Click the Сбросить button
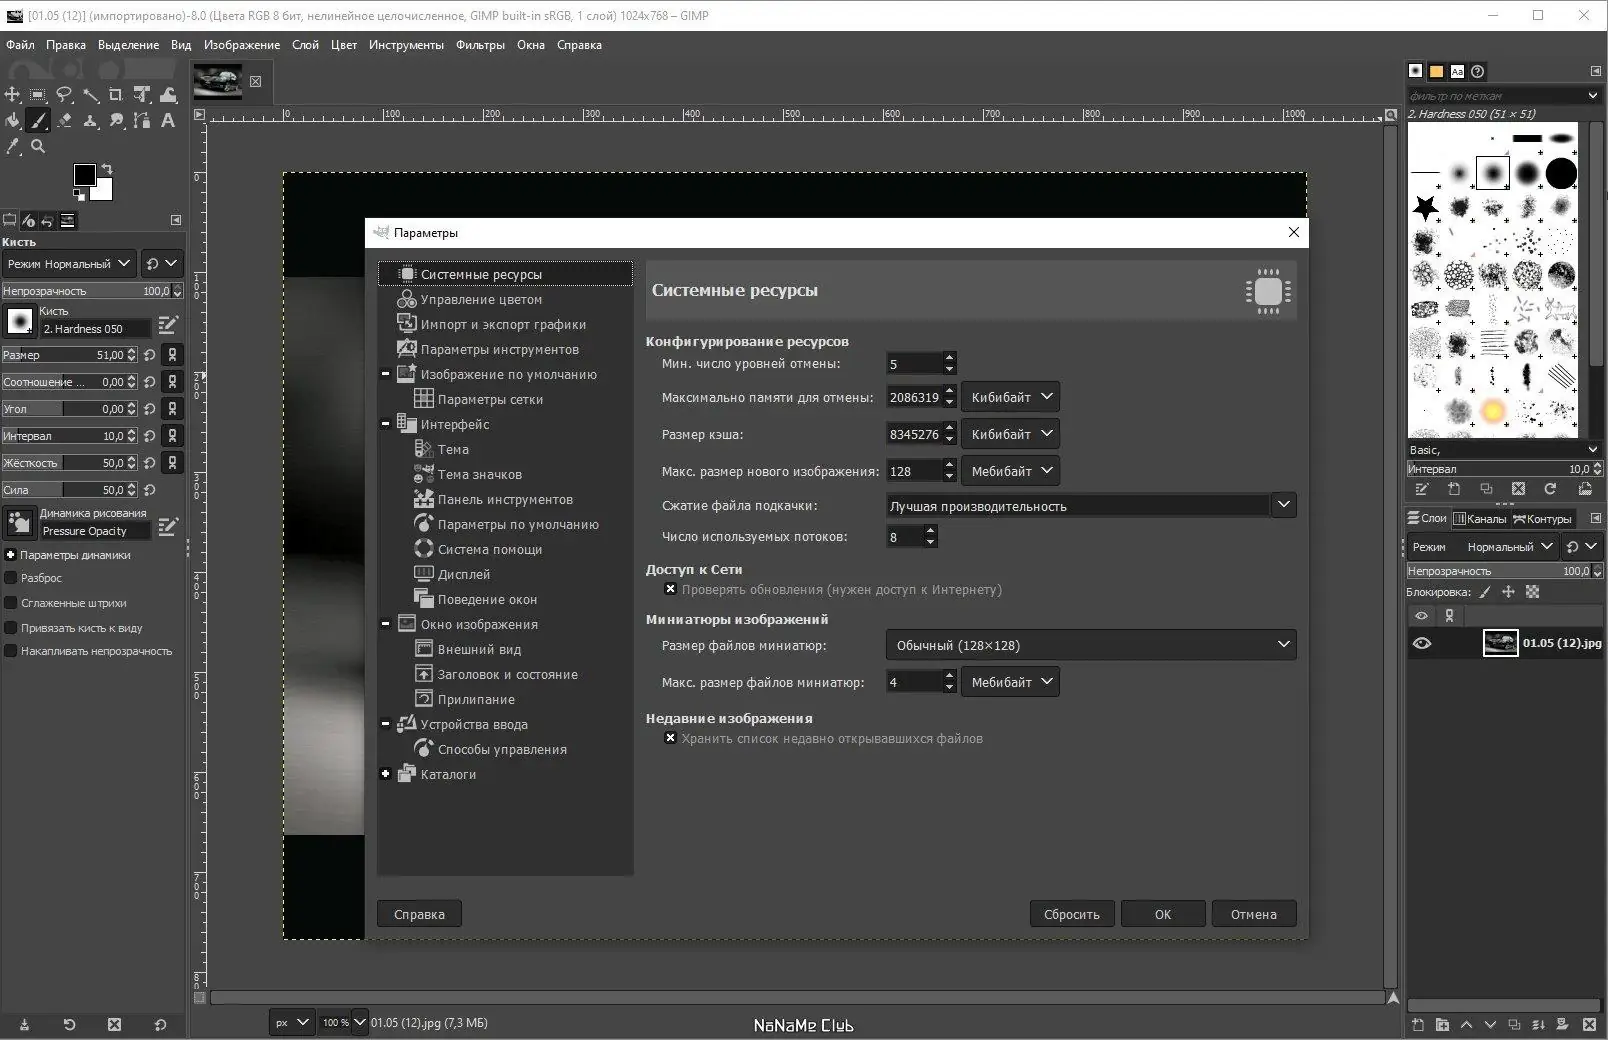This screenshot has height=1040, width=1608. [x=1071, y=914]
